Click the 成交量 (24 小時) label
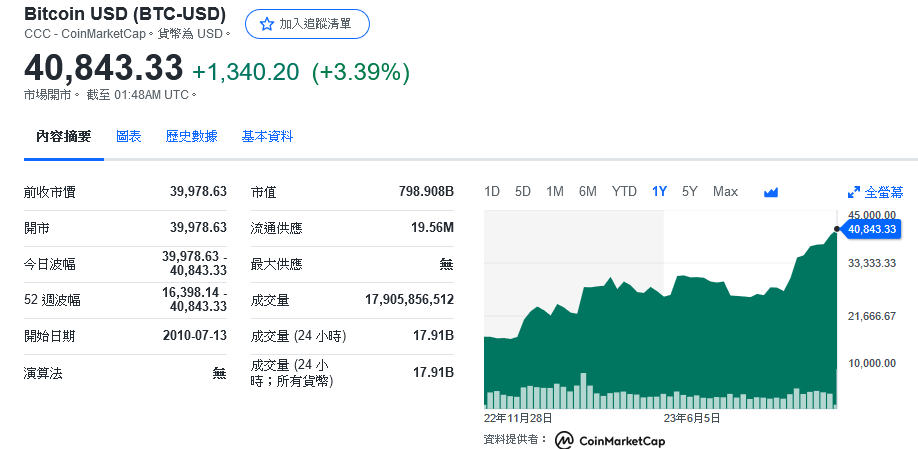 coord(299,337)
